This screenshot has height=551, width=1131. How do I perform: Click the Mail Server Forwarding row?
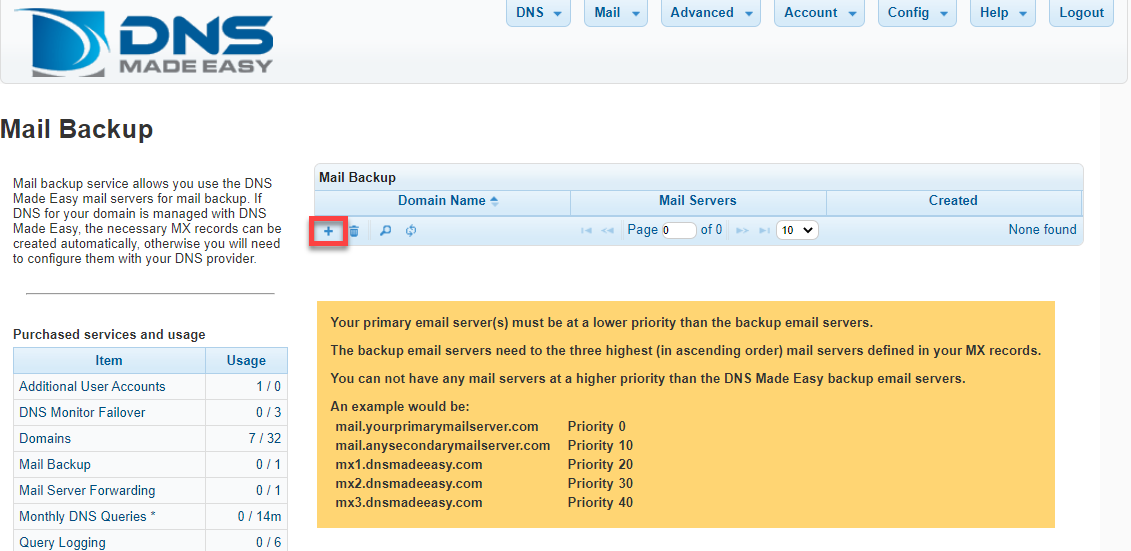click(x=150, y=490)
